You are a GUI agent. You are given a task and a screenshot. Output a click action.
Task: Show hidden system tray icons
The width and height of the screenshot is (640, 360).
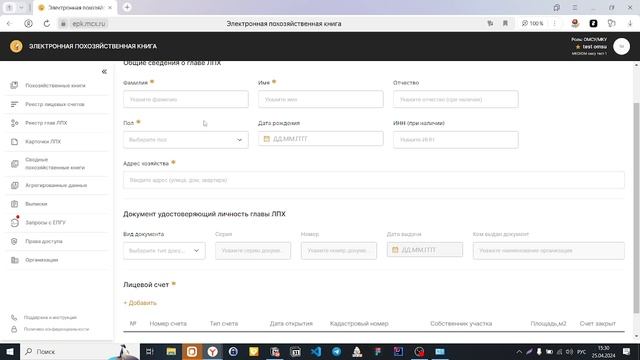click(519, 351)
